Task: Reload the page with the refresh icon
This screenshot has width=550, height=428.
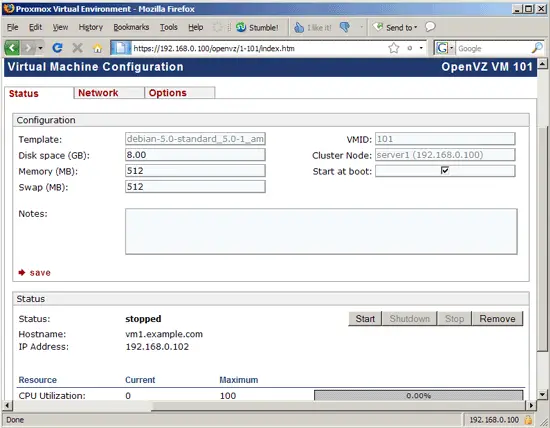Action: click(58, 48)
